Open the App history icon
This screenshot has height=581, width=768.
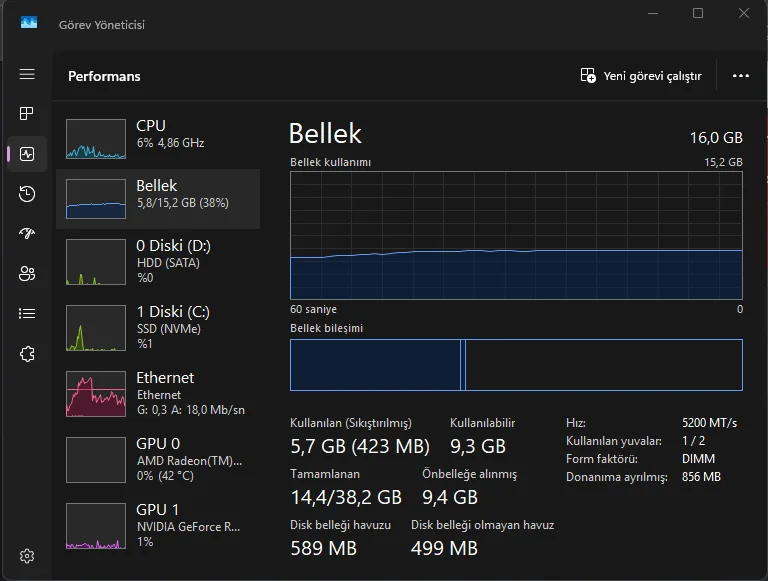coord(27,194)
